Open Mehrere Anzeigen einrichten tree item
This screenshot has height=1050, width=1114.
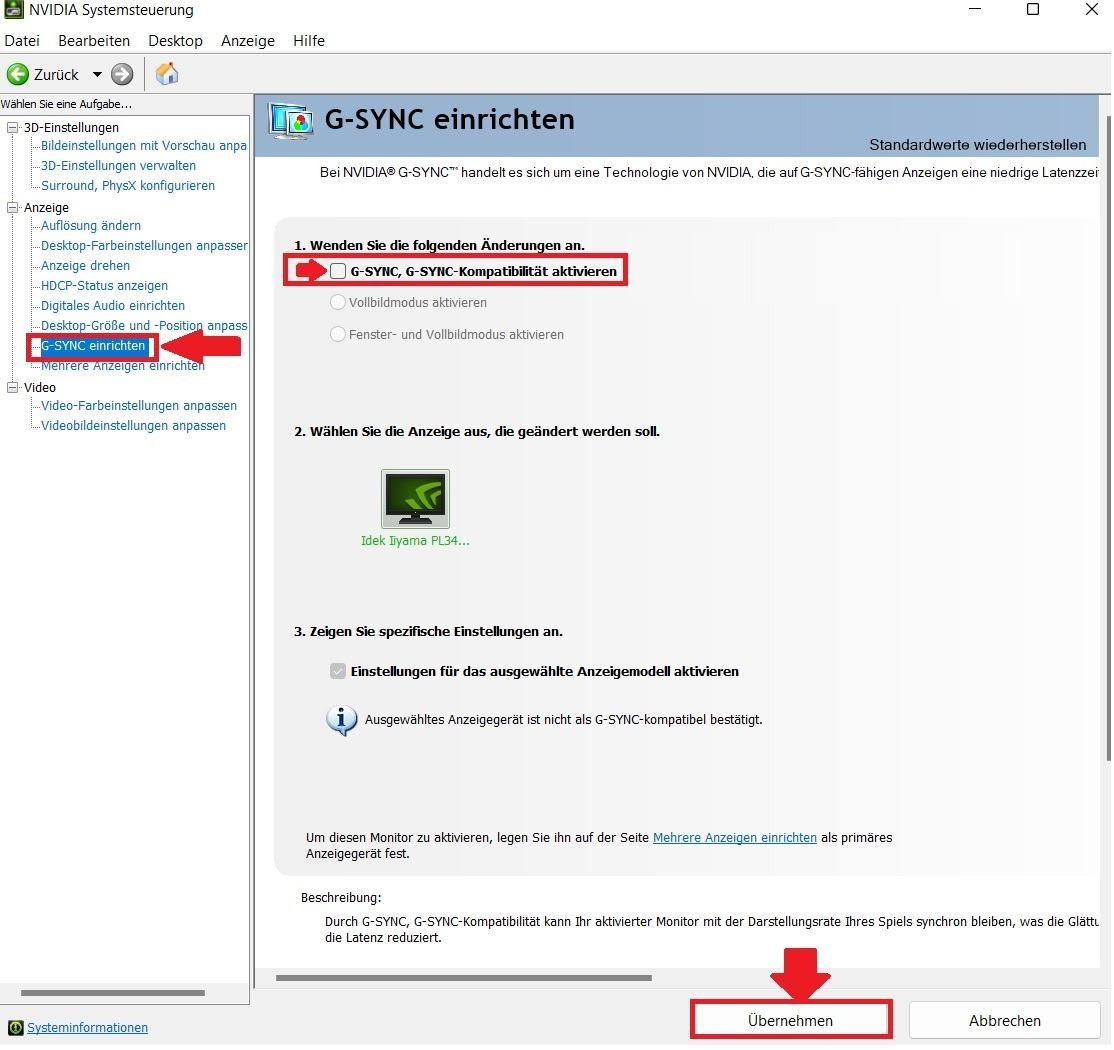click(x=123, y=366)
